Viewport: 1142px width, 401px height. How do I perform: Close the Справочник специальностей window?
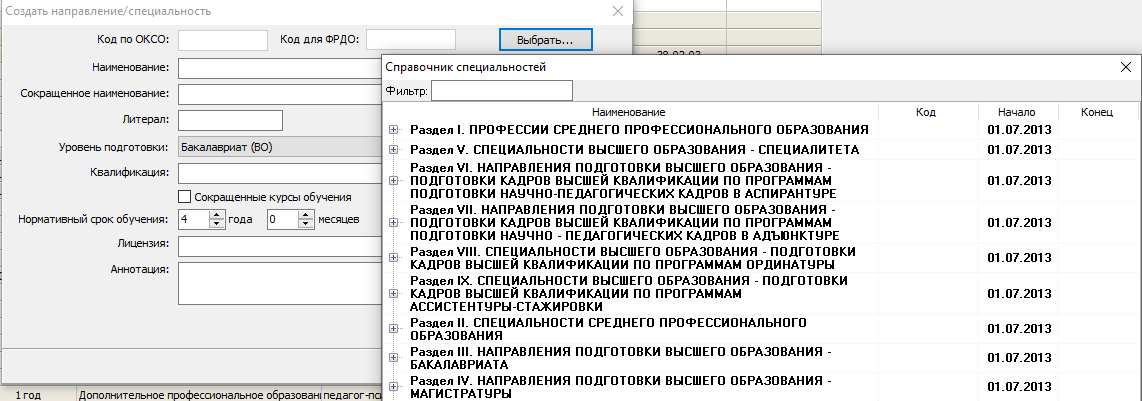[1125, 67]
